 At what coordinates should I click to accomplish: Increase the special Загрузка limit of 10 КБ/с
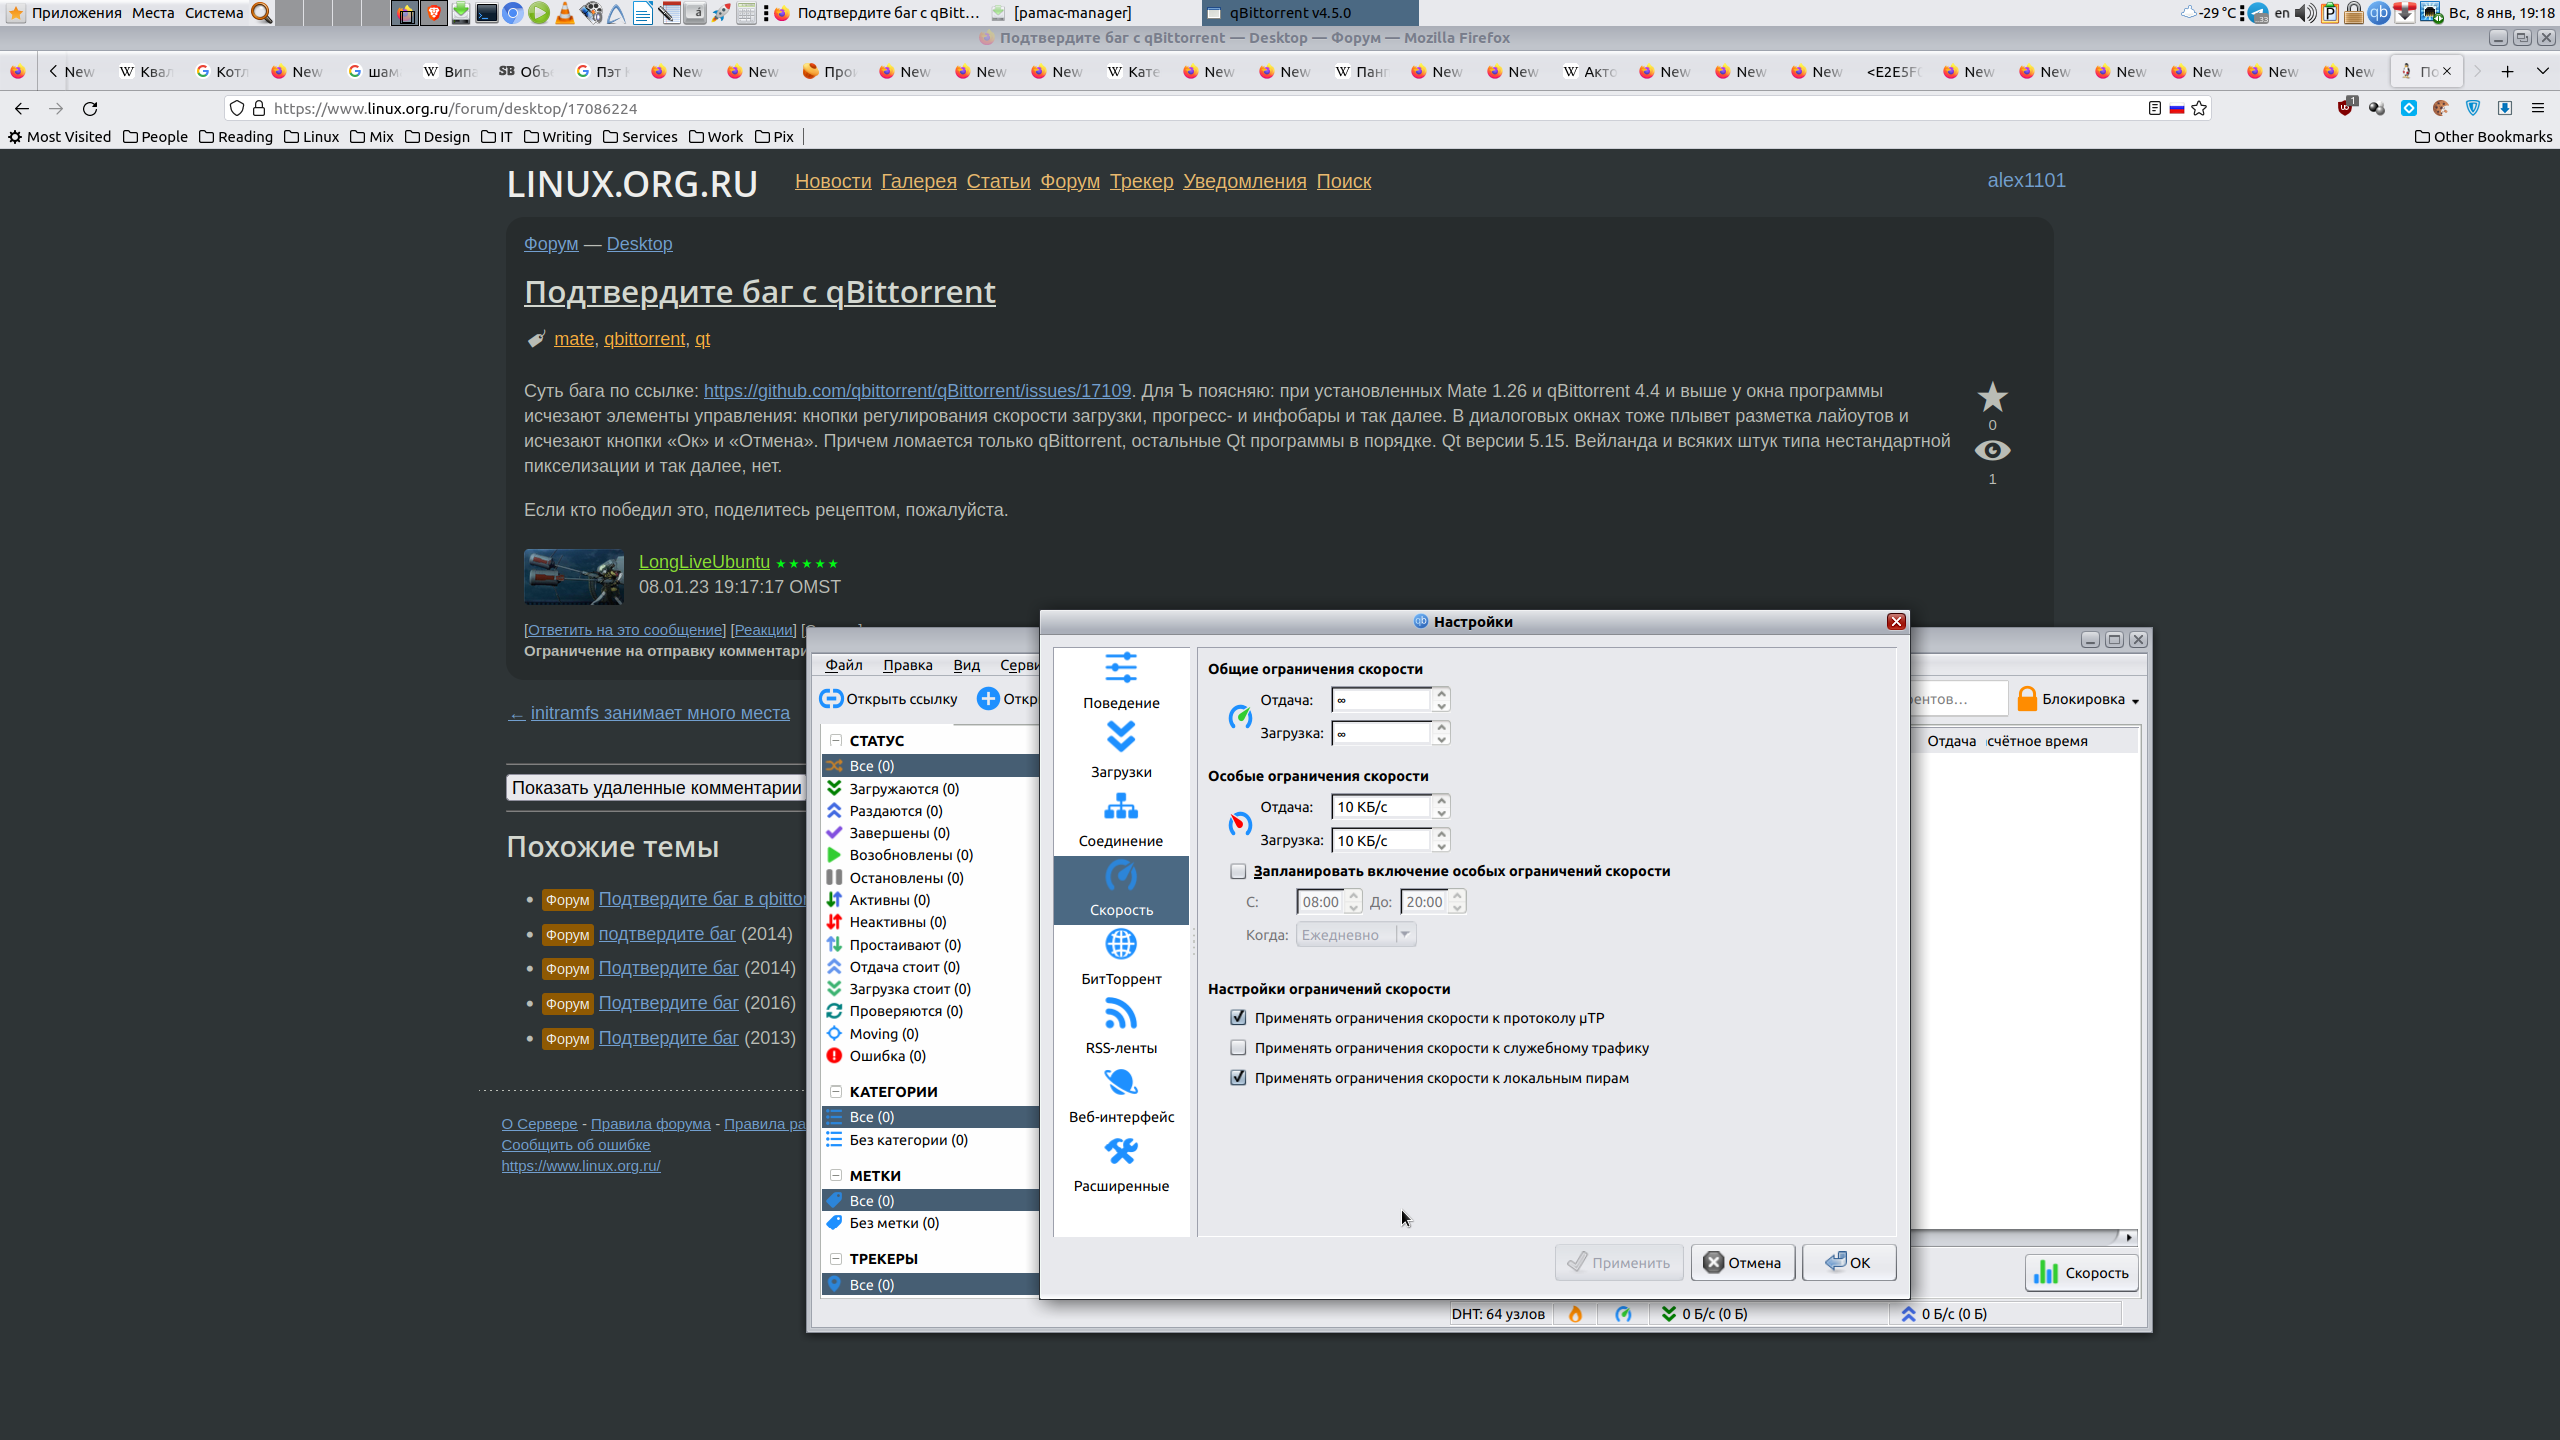tap(1441, 834)
